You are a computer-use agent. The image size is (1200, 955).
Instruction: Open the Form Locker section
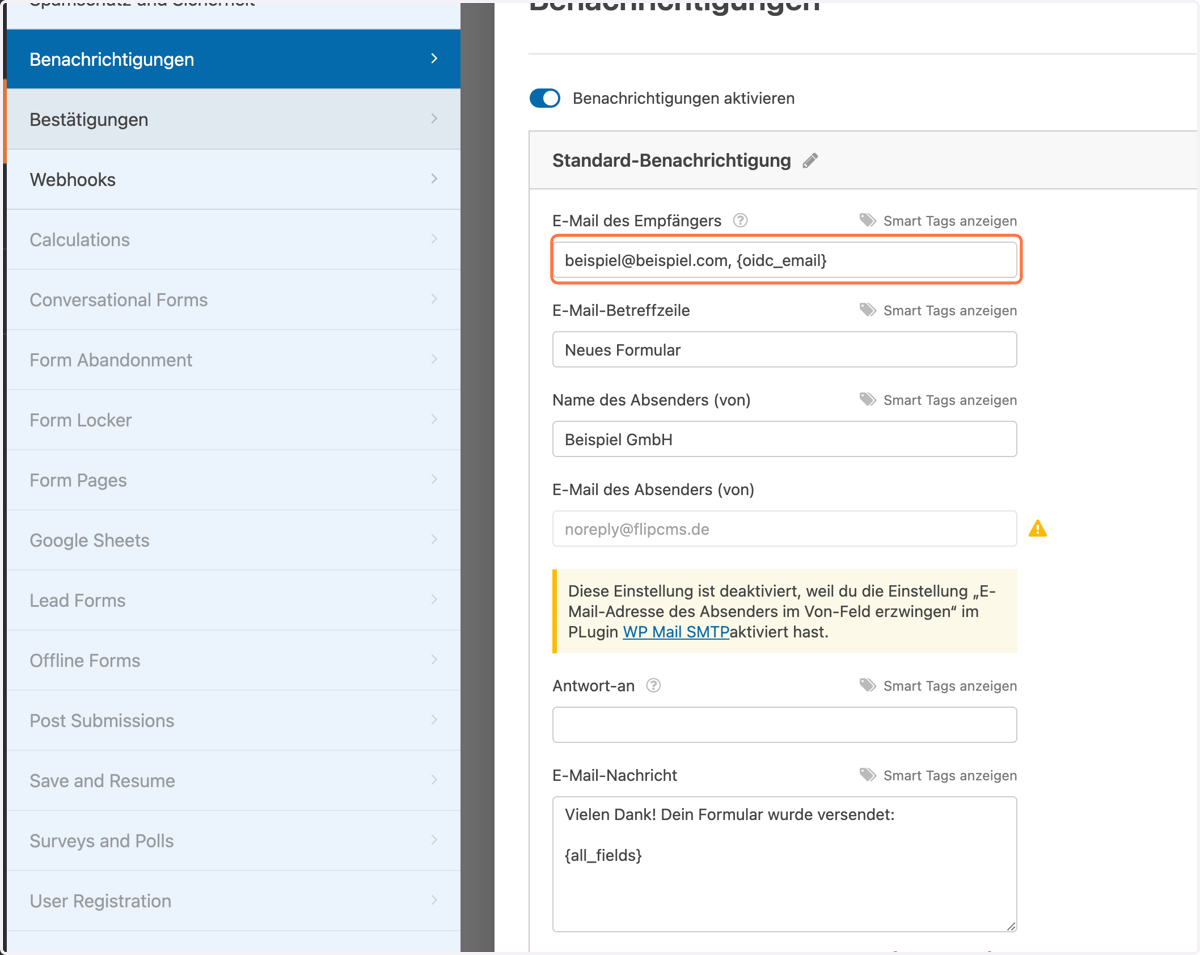pyautogui.click(x=233, y=419)
